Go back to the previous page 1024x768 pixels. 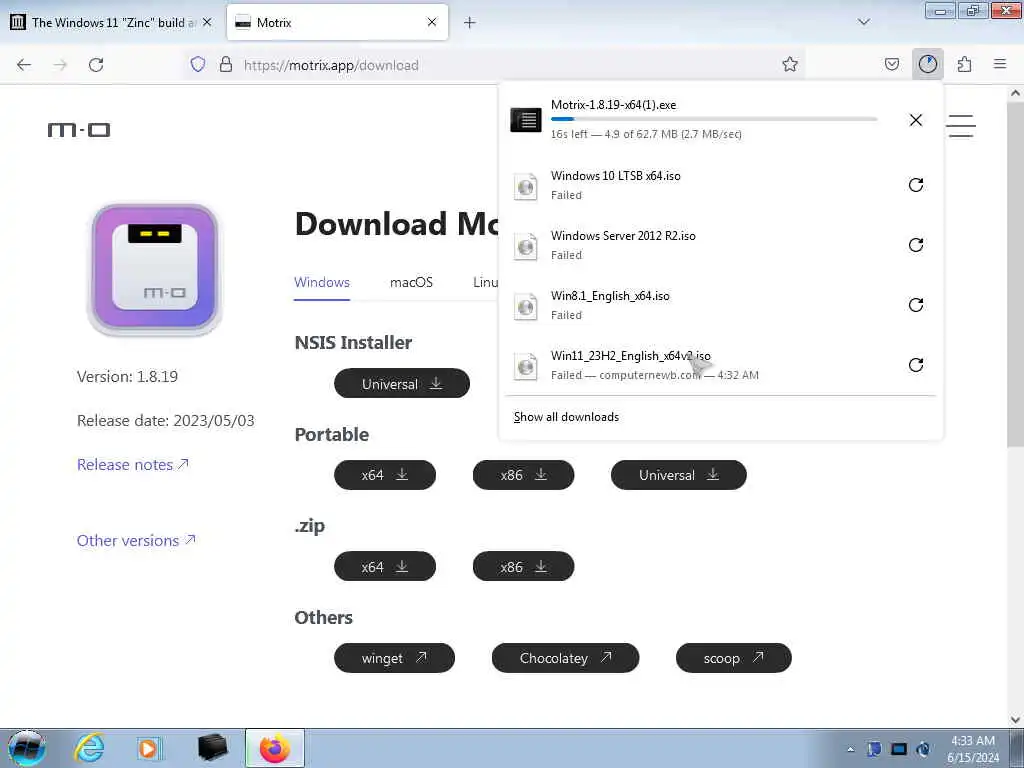[x=24, y=65]
